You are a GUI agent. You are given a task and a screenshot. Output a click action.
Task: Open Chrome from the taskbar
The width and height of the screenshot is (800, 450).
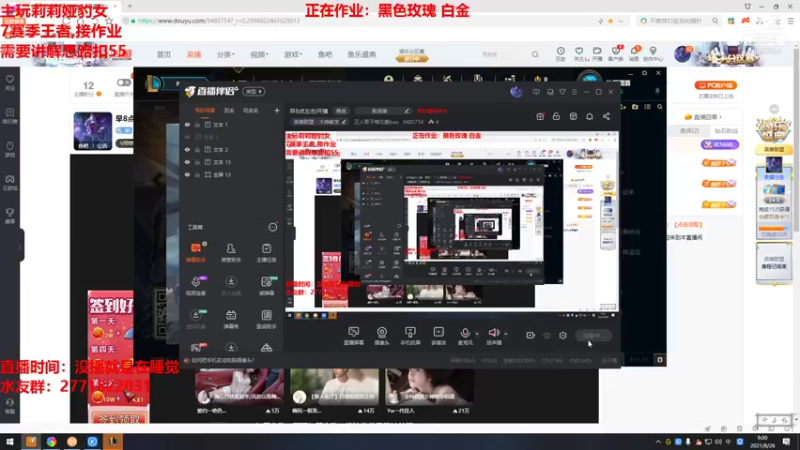pyautogui.click(x=52, y=441)
